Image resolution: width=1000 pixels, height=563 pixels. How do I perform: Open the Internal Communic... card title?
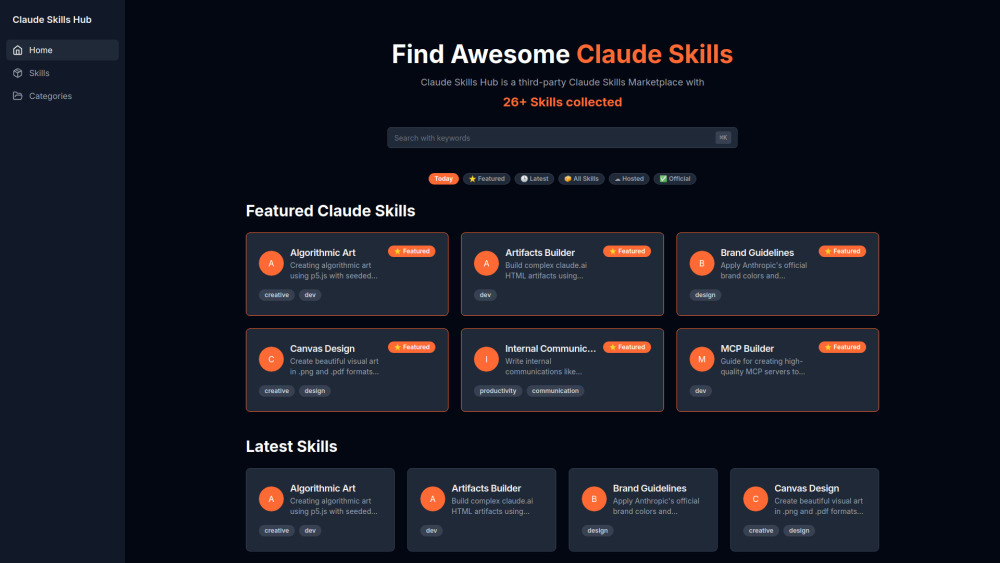coord(550,349)
